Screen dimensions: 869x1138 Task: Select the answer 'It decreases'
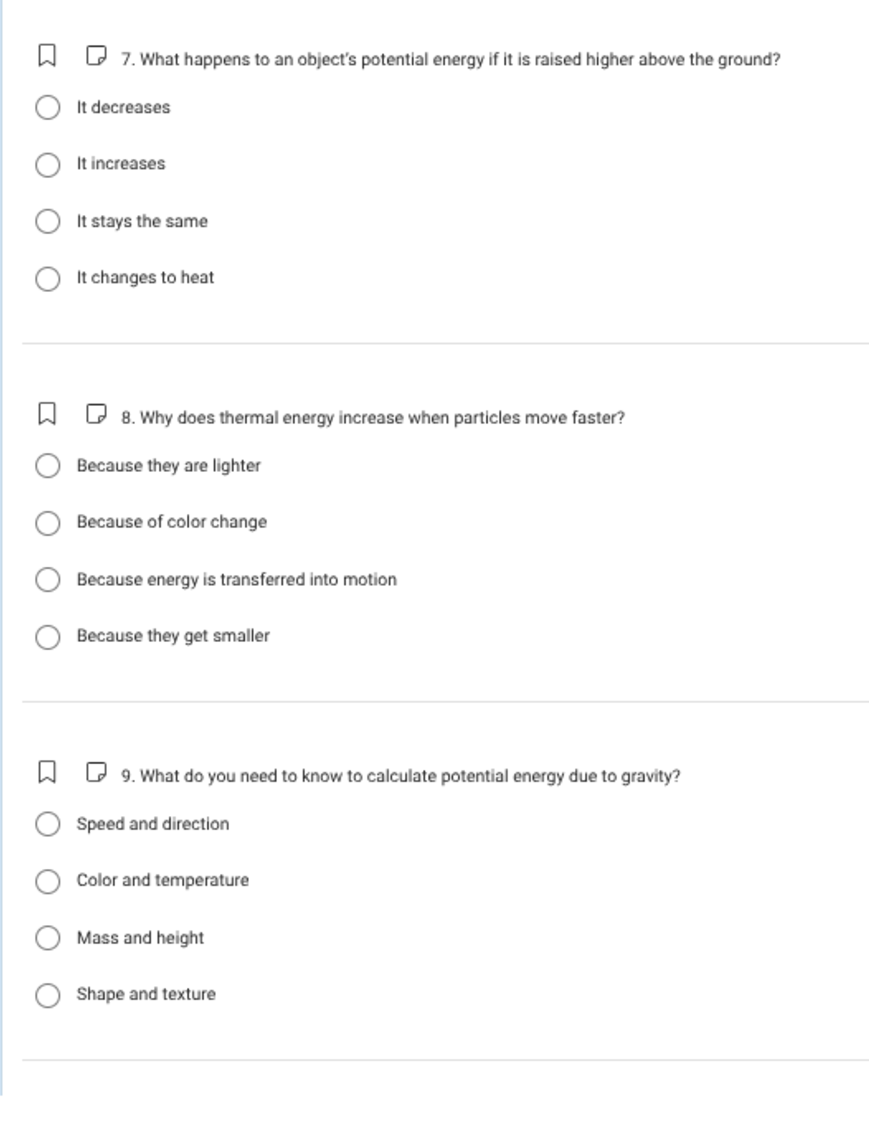point(48,107)
